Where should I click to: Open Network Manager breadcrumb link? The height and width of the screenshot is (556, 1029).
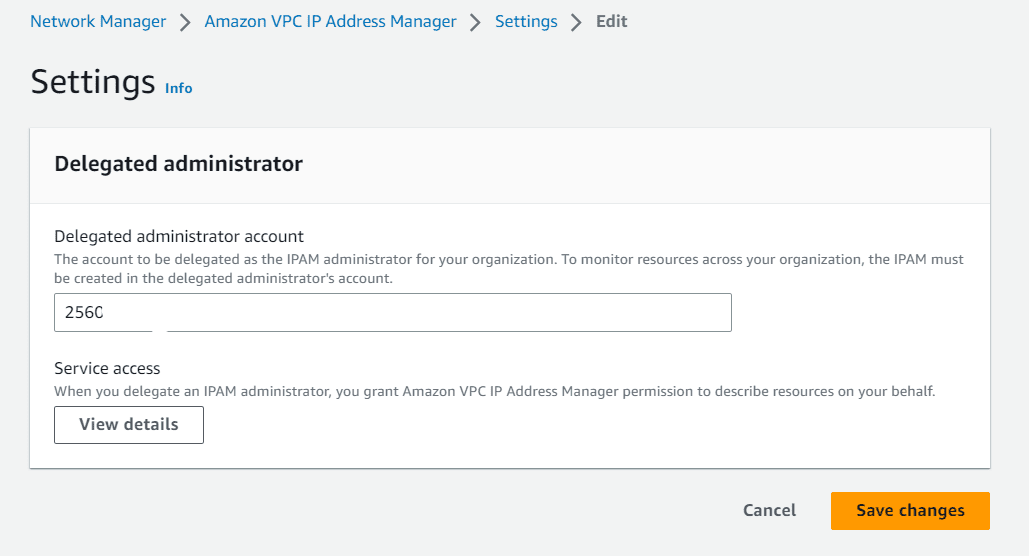98,22
